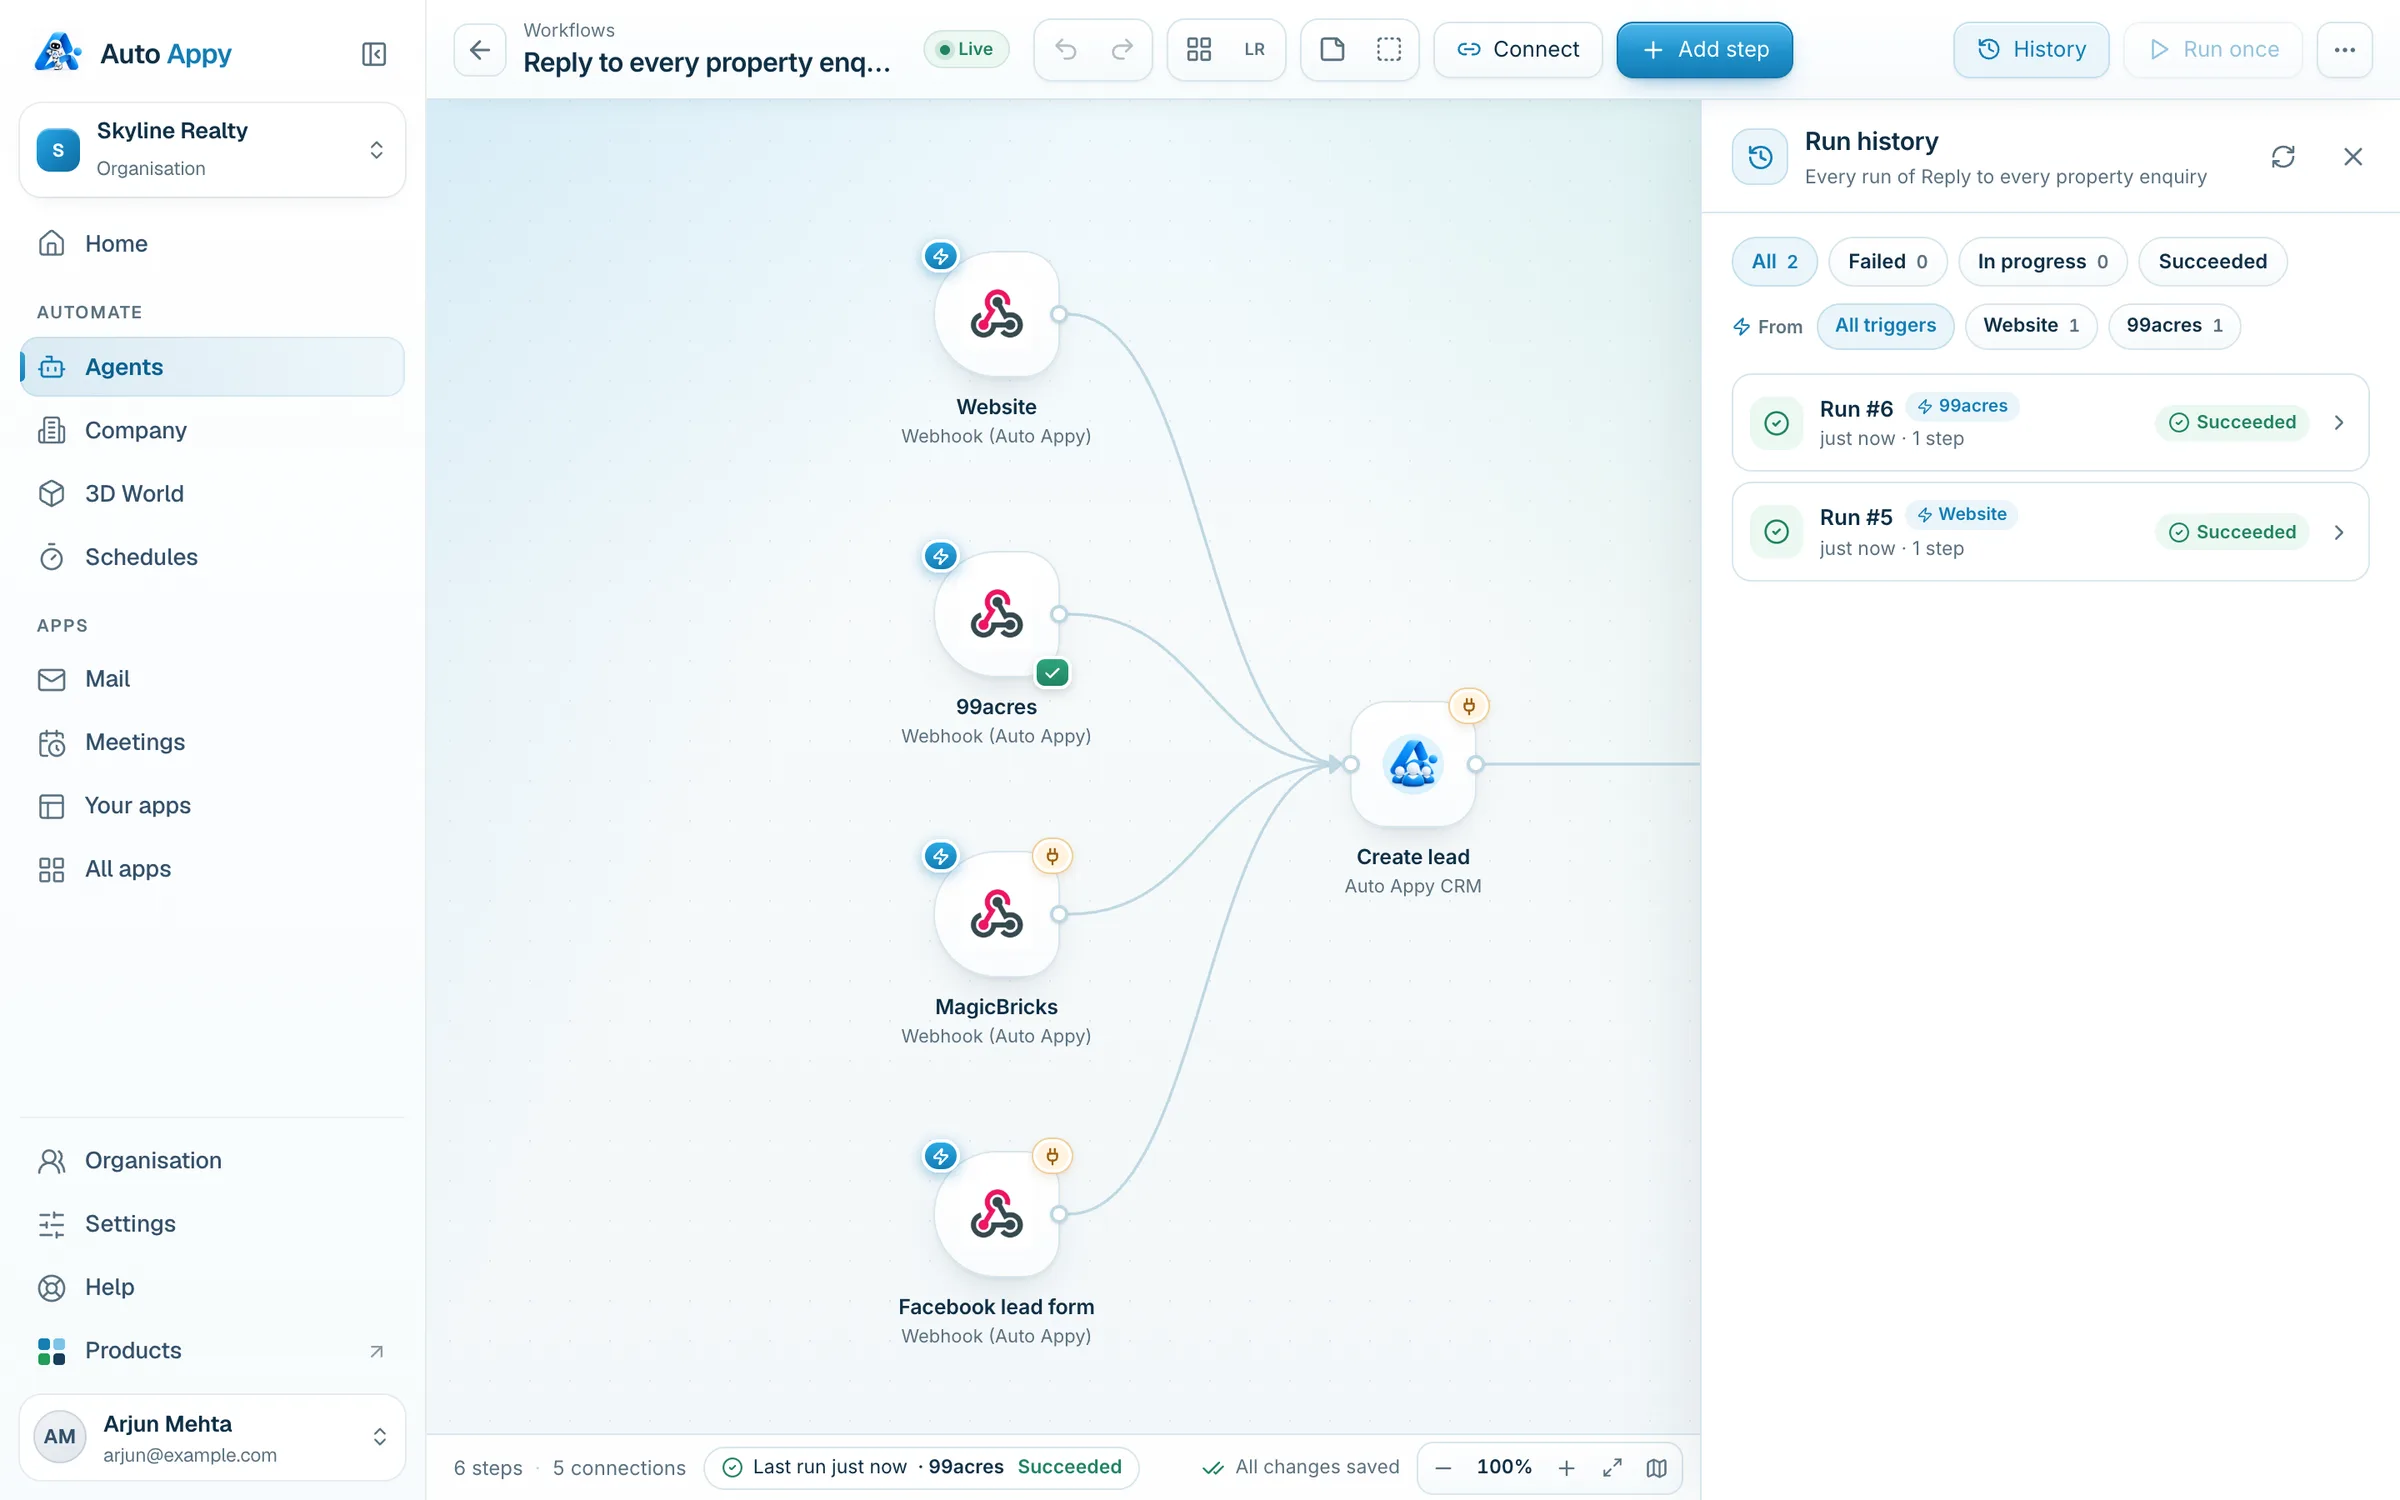
Task: Toggle the minimap icon
Action: [x=1657, y=1467]
